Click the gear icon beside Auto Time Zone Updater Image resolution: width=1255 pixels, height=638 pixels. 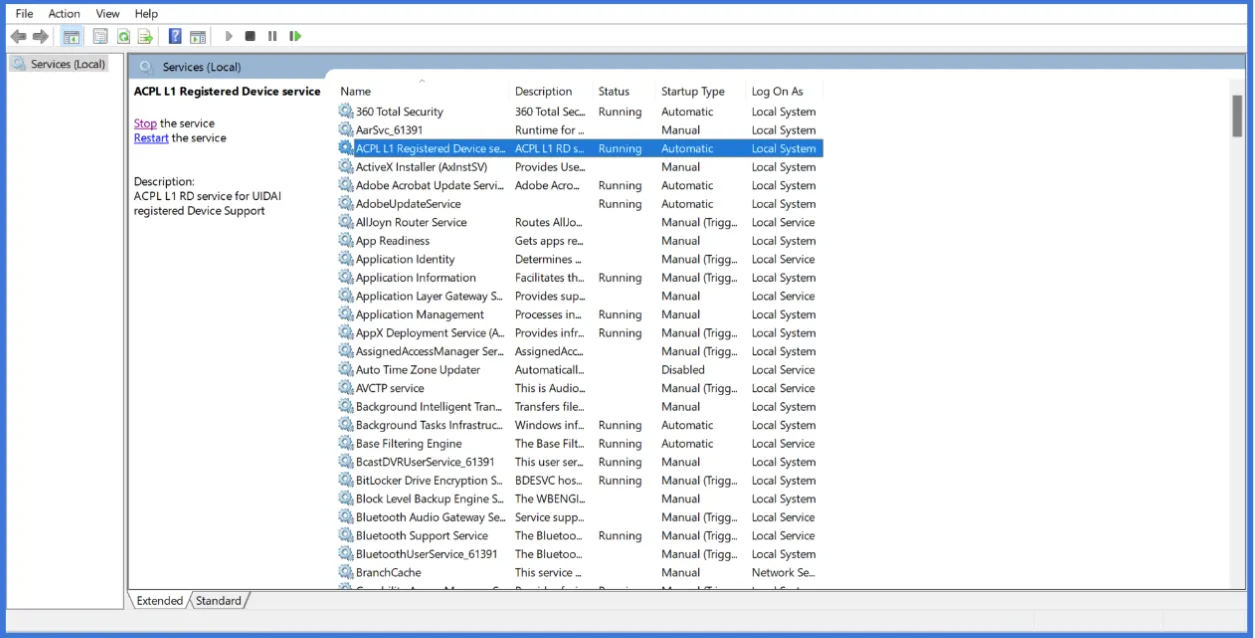click(x=346, y=370)
